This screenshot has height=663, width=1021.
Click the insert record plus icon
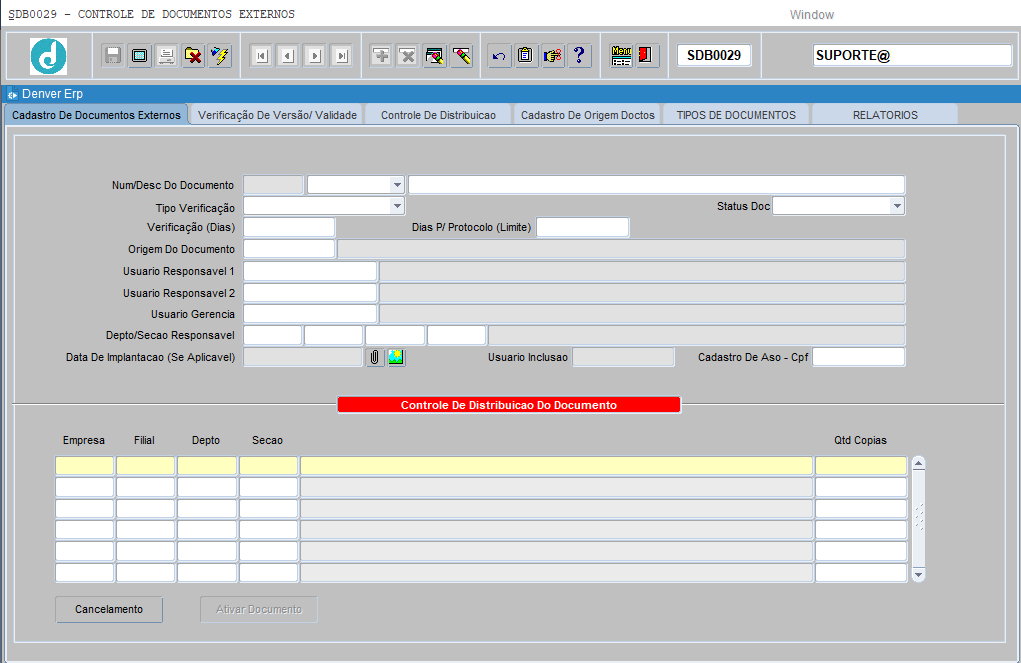(381, 56)
